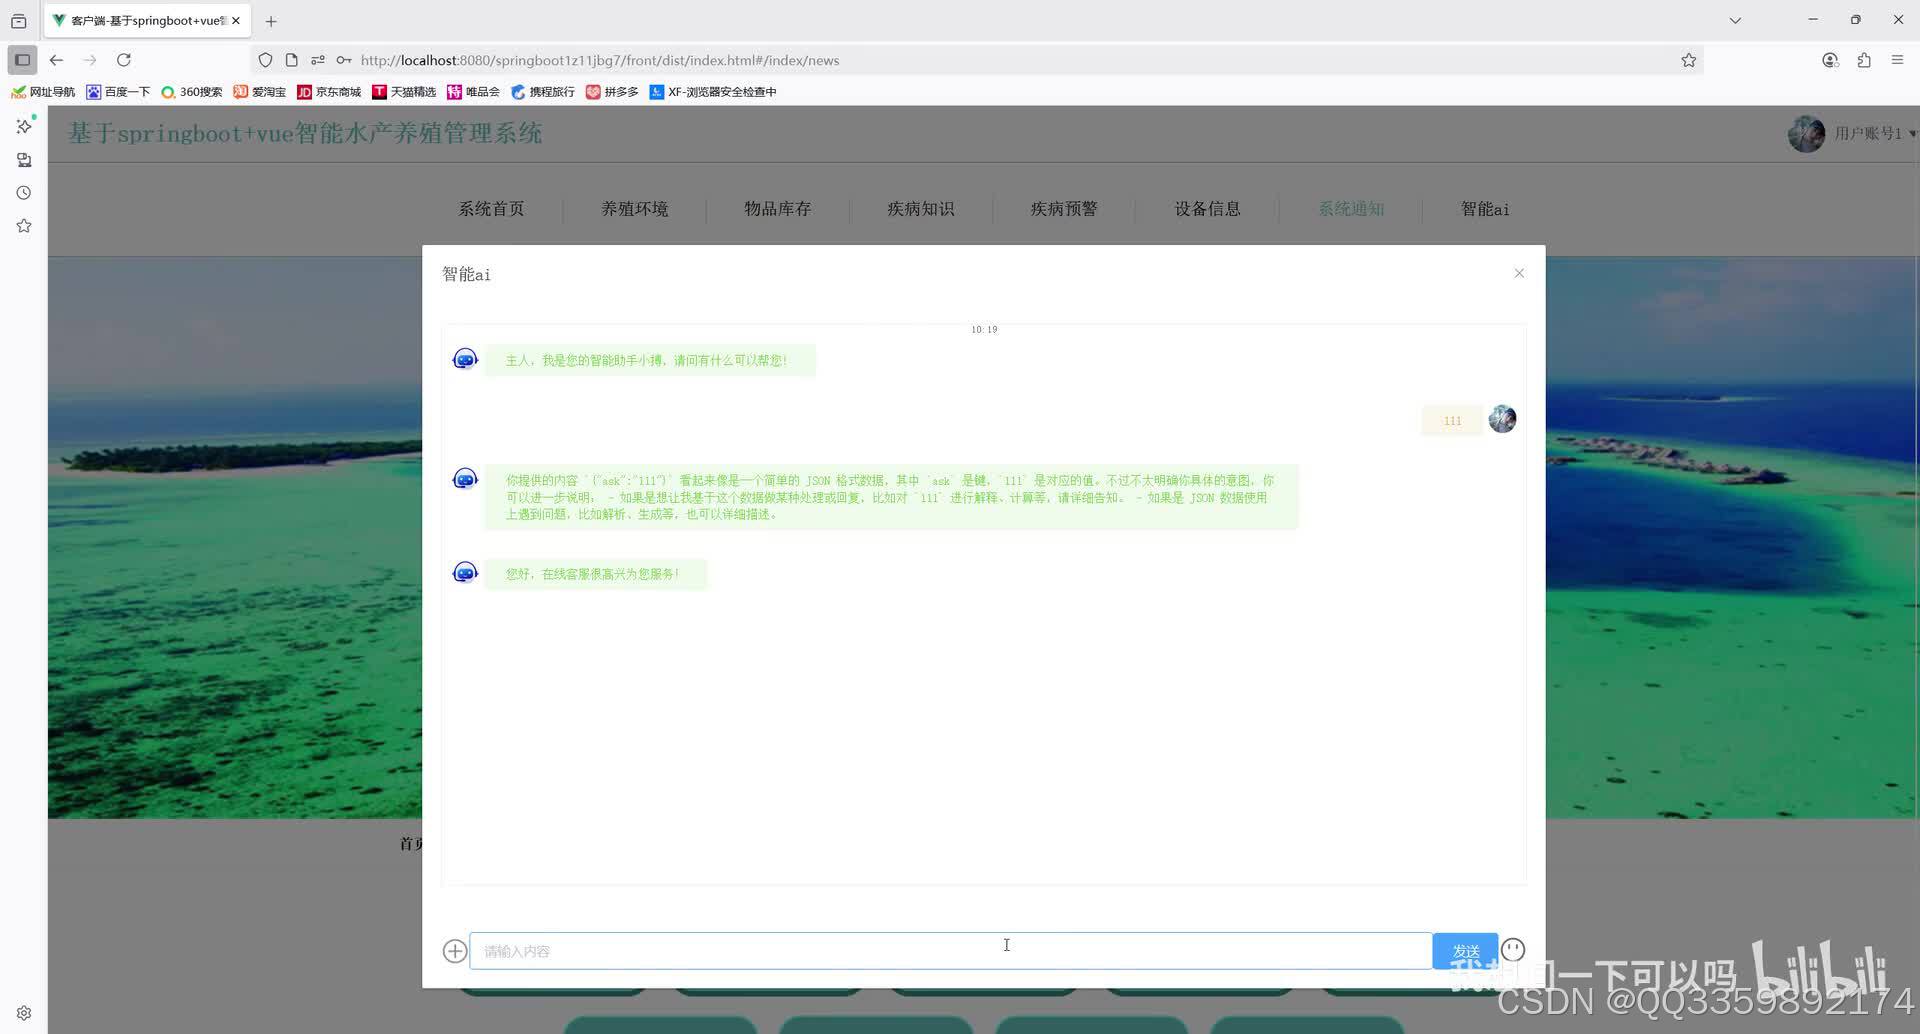The width and height of the screenshot is (1920, 1034).
Task: Select the 系统首页 menu item
Action: [x=491, y=209]
